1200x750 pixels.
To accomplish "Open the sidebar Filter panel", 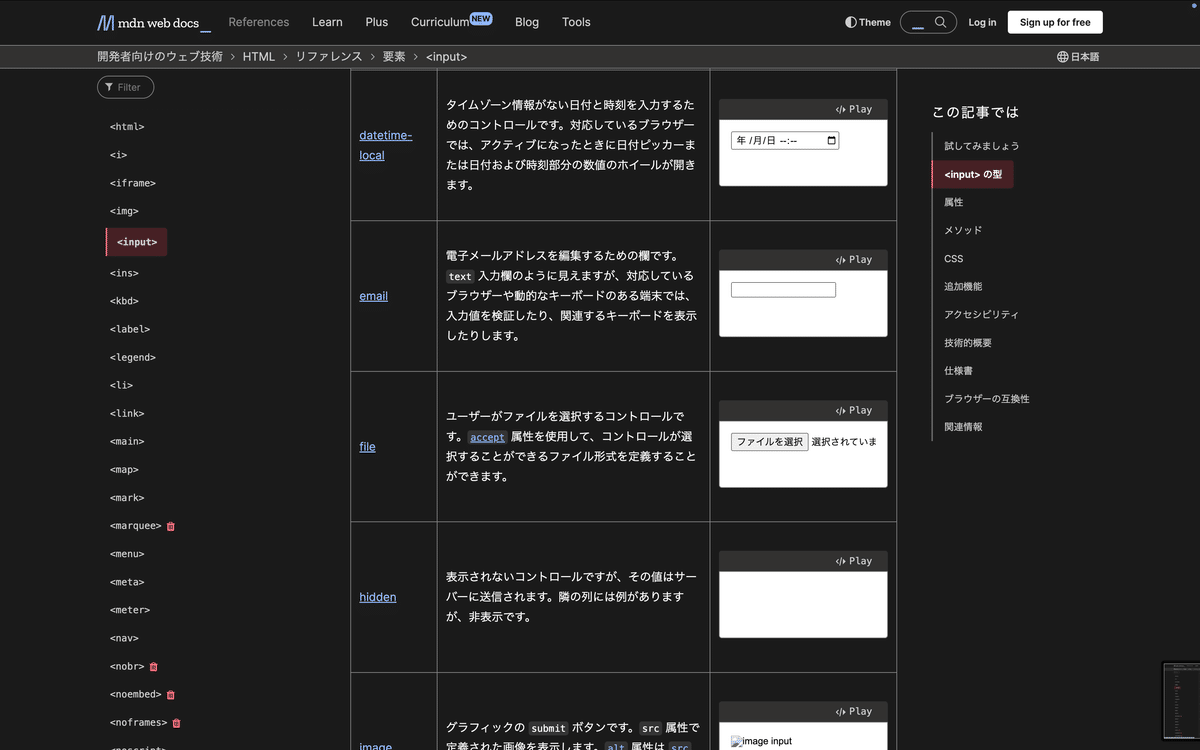I will [125, 87].
